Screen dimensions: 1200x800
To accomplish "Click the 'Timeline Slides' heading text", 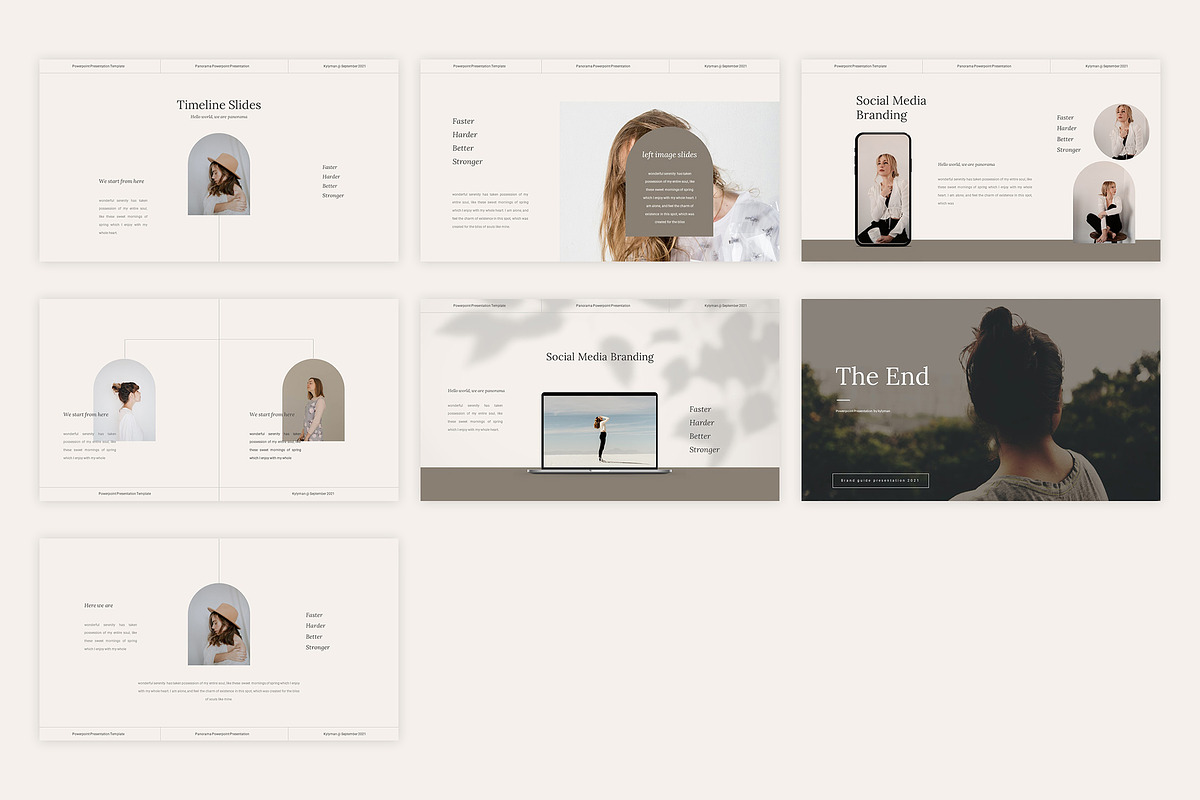I will [219, 105].
